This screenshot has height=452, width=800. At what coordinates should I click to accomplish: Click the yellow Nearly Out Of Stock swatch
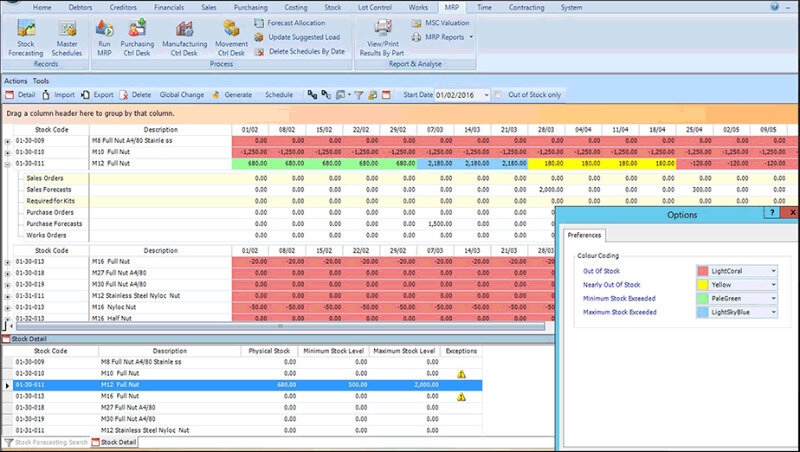(x=704, y=284)
